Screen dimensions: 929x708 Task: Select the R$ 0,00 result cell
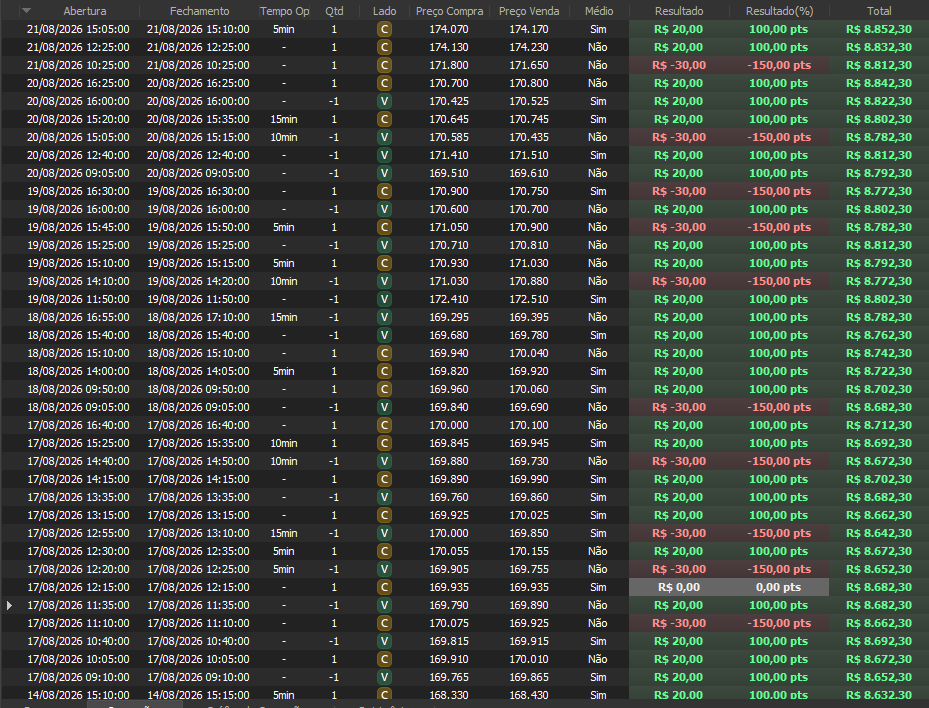click(678, 587)
